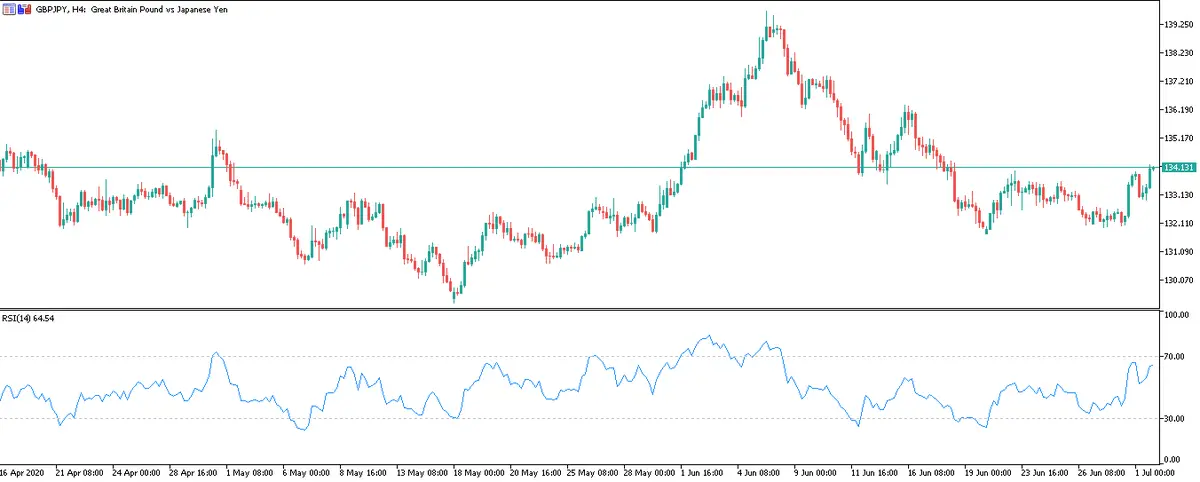Click the RSI 70.00 scale label
Viewport: 1200px width, 482px height.
[x=1174, y=356]
